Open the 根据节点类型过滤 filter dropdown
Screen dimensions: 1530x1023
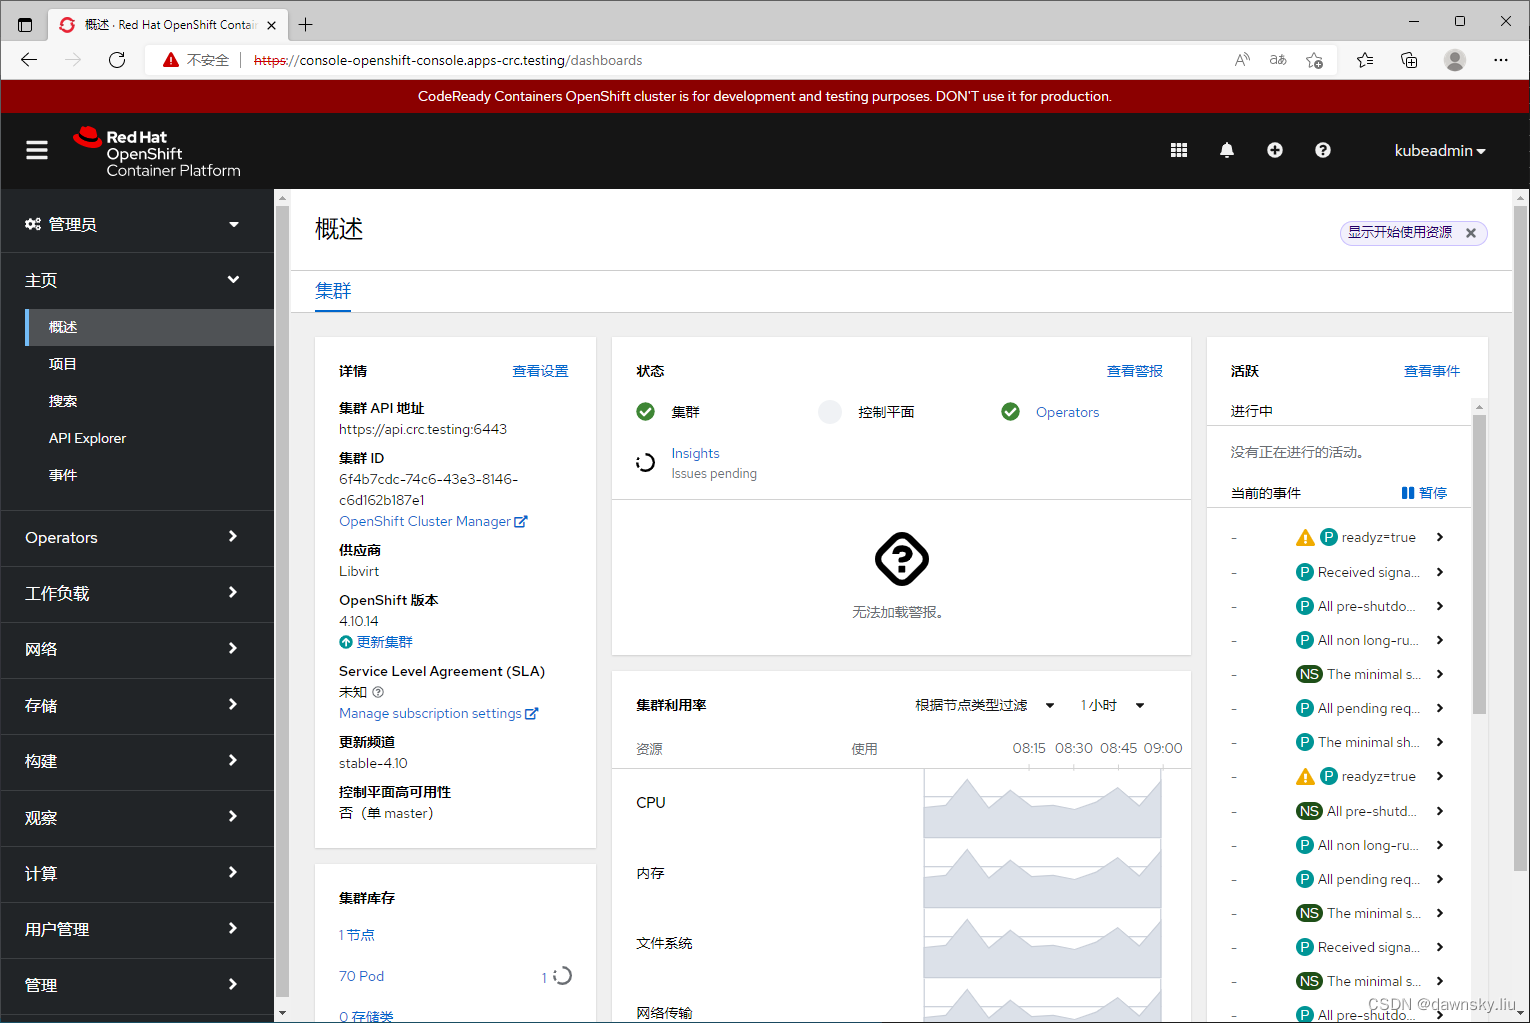point(984,705)
